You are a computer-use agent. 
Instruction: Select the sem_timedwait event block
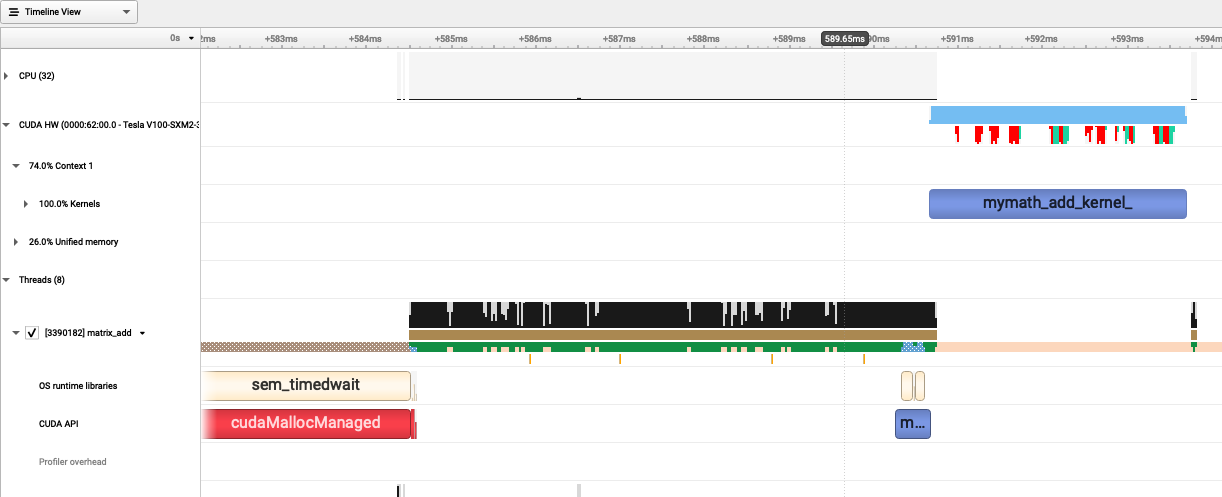coord(306,385)
